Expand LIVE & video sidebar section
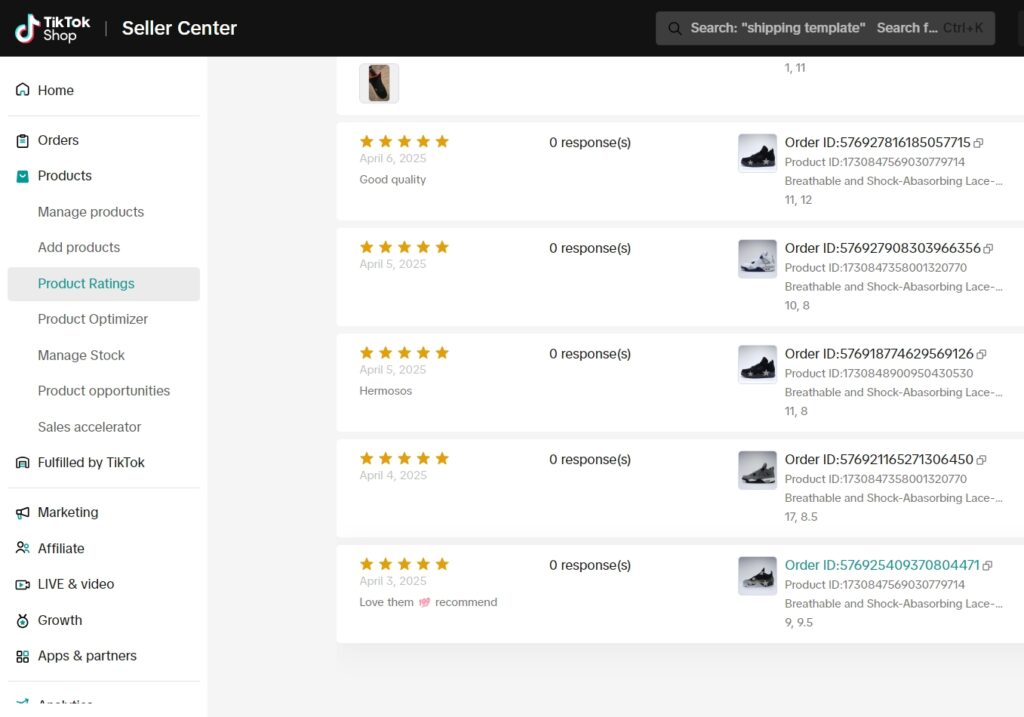Viewport: 1024px width, 717px height. pos(76,584)
